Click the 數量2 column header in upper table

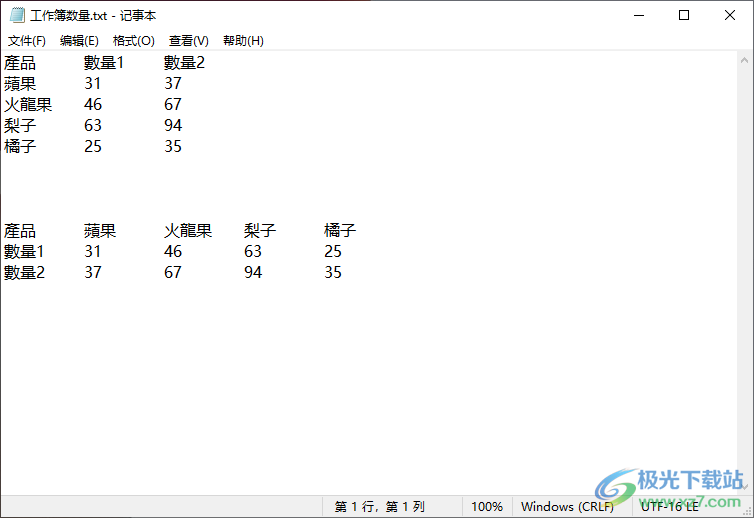(184, 63)
